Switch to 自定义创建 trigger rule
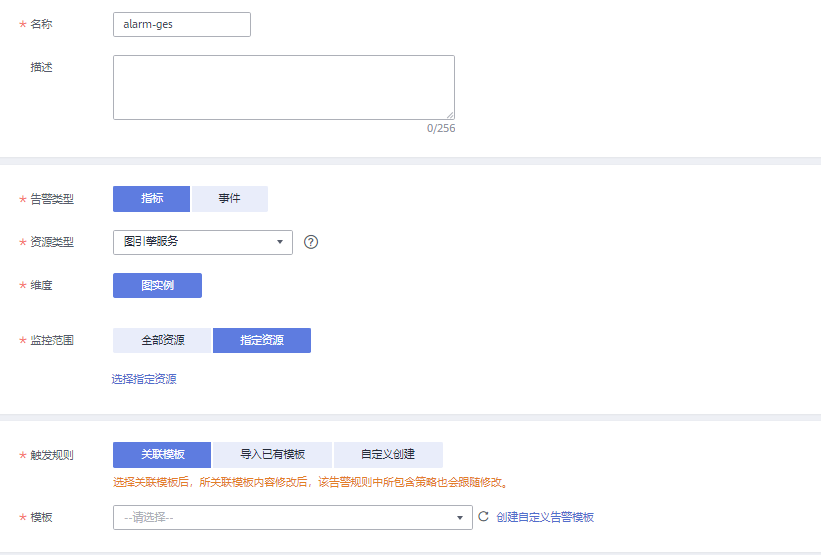 pyautogui.click(x=388, y=454)
